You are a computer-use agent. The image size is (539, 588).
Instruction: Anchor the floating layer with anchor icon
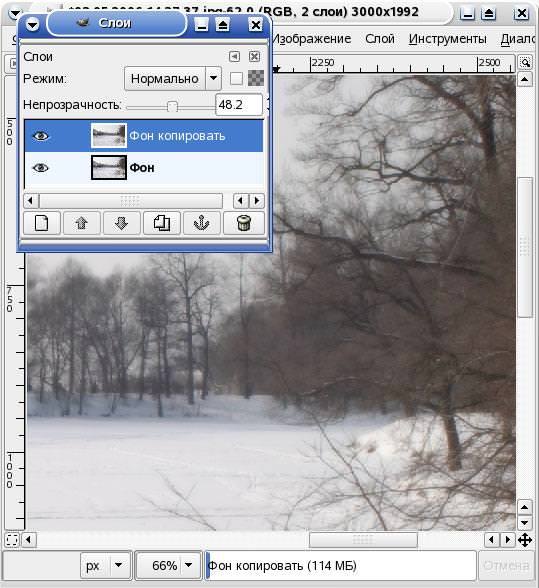(201, 224)
